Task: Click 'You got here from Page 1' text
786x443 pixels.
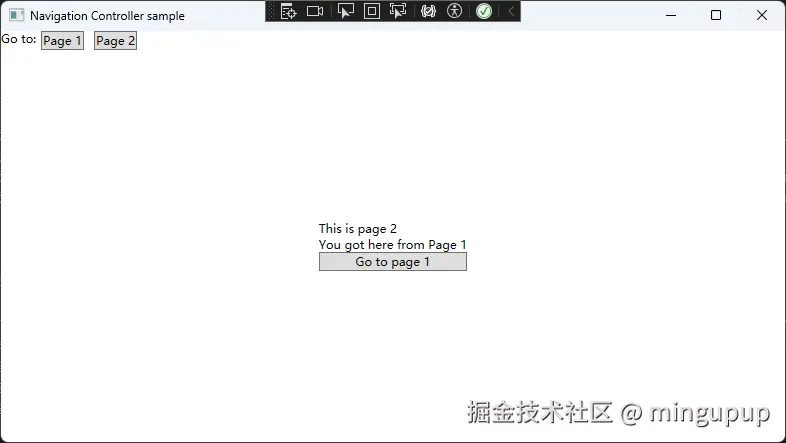Action: coord(392,245)
